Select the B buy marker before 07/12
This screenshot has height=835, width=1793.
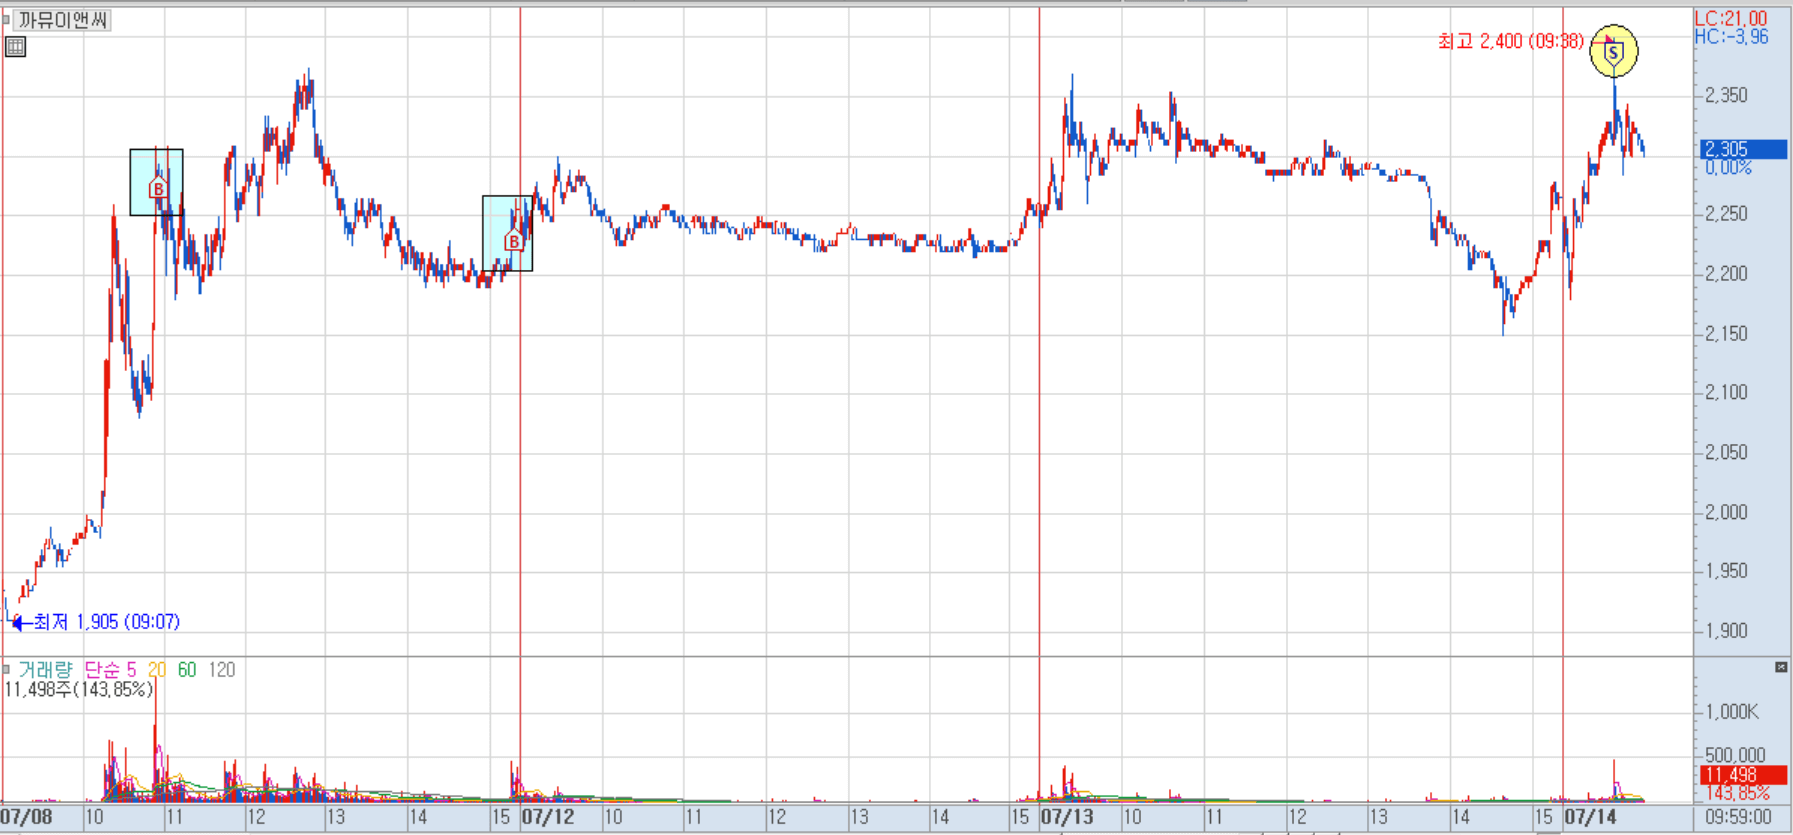coord(513,240)
